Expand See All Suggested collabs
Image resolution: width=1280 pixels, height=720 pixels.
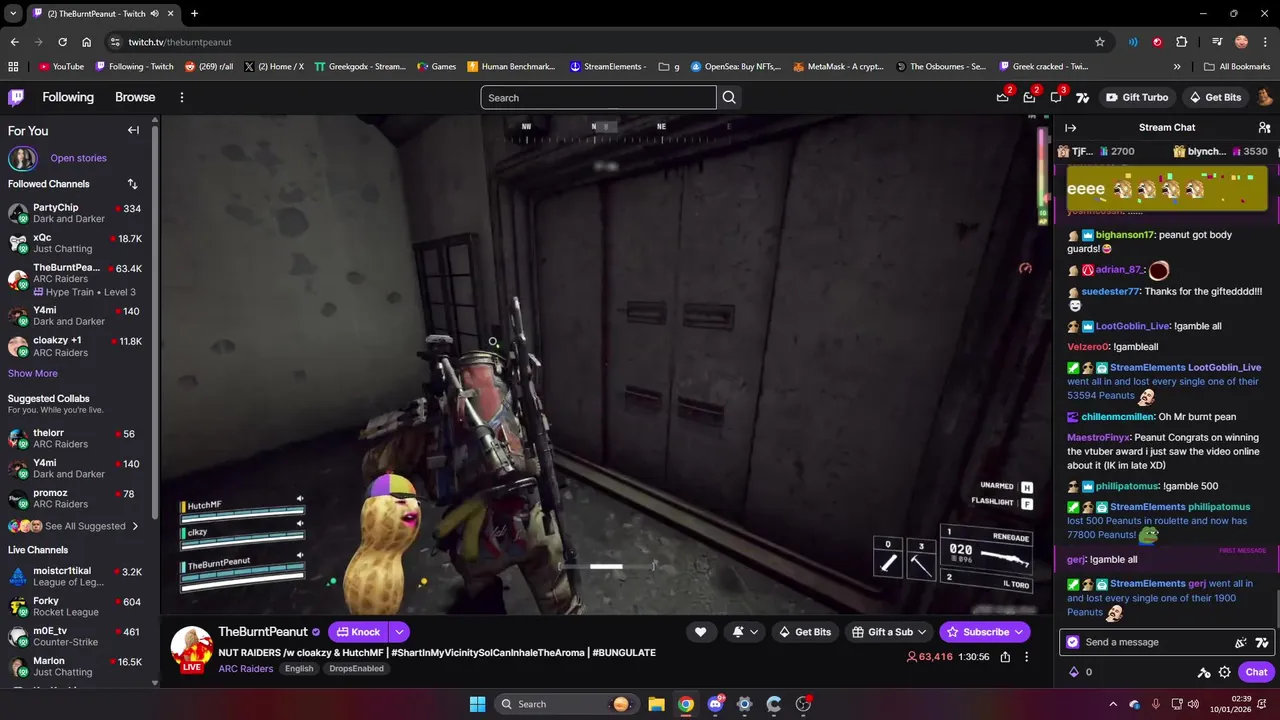click(72, 526)
